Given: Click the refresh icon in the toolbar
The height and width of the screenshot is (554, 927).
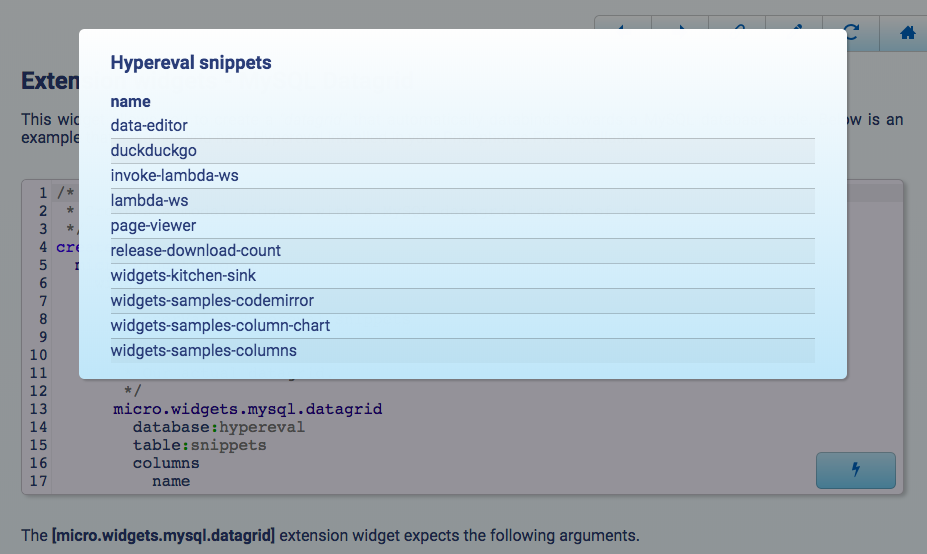Looking at the screenshot, I should pyautogui.click(x=851, y=32).
